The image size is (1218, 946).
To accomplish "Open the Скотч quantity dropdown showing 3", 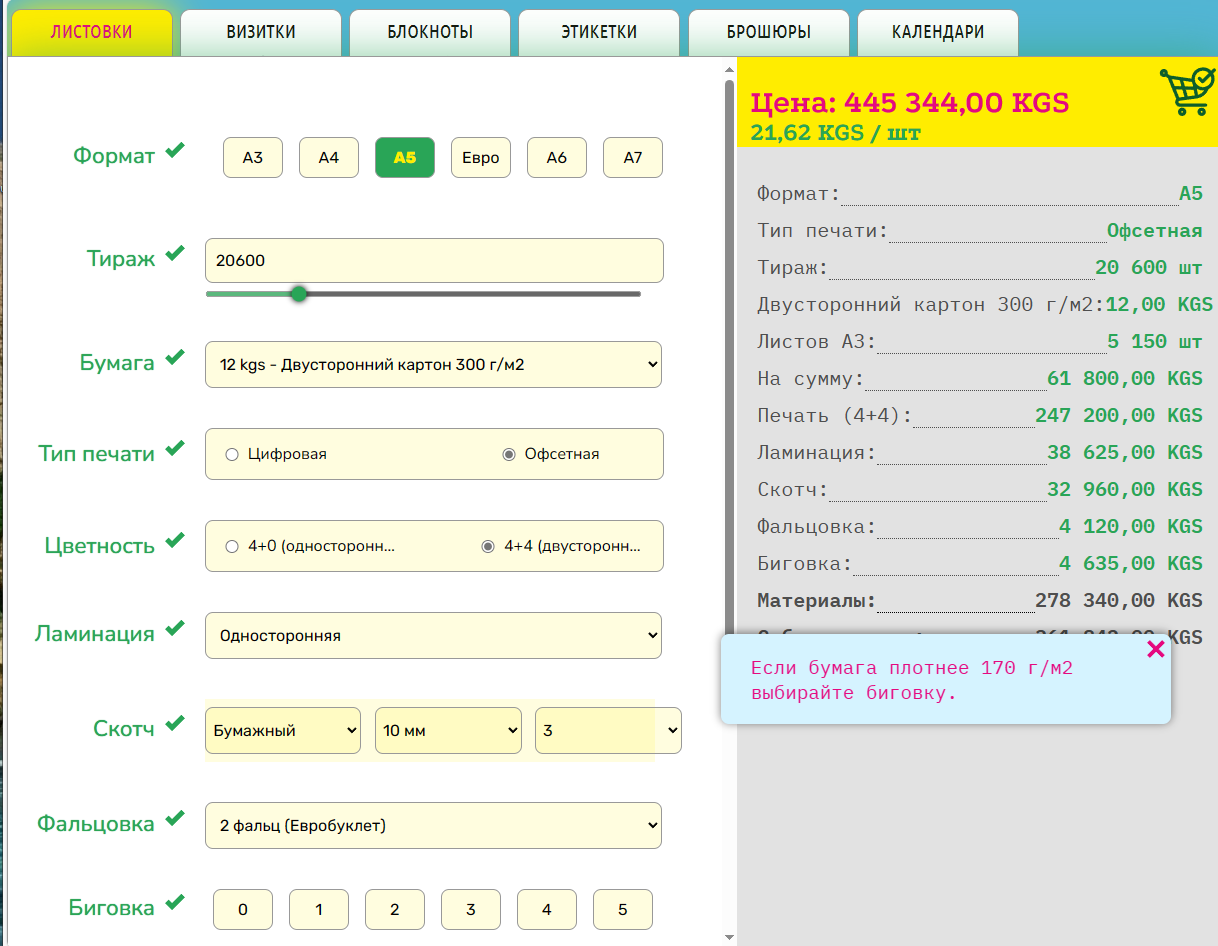I will (608, 730).
